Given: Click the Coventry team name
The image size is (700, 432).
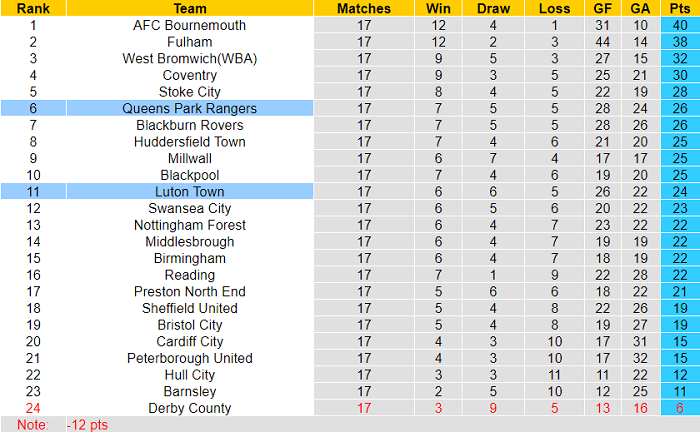Looking at the screenshot, I should tap(189, 75).
